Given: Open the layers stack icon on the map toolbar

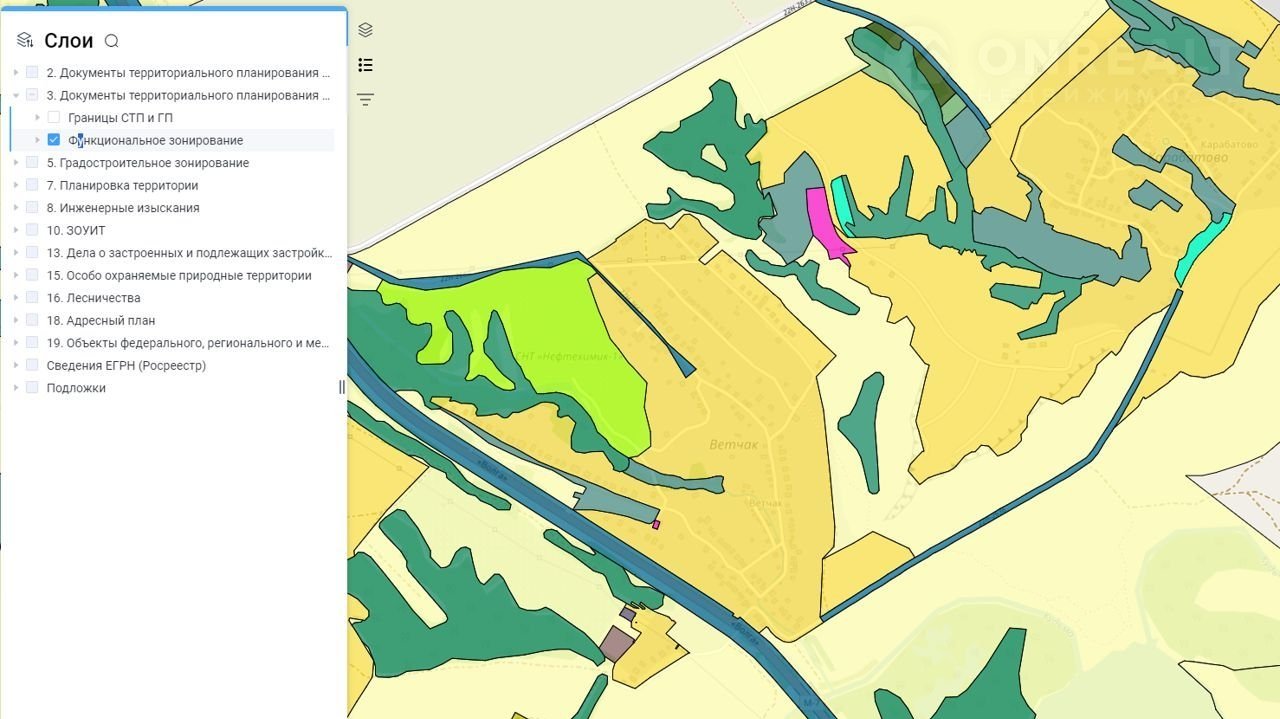Looking at the screenshot, I should [x=365, y=30].
